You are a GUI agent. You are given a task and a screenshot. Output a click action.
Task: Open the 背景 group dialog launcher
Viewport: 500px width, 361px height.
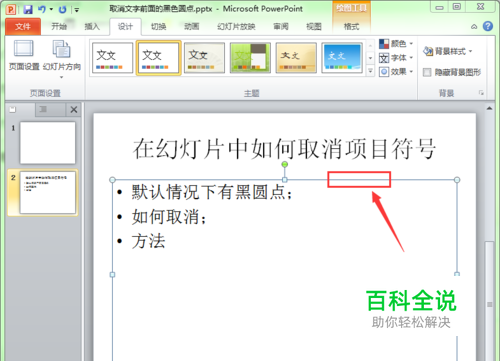tap(481, 93)
